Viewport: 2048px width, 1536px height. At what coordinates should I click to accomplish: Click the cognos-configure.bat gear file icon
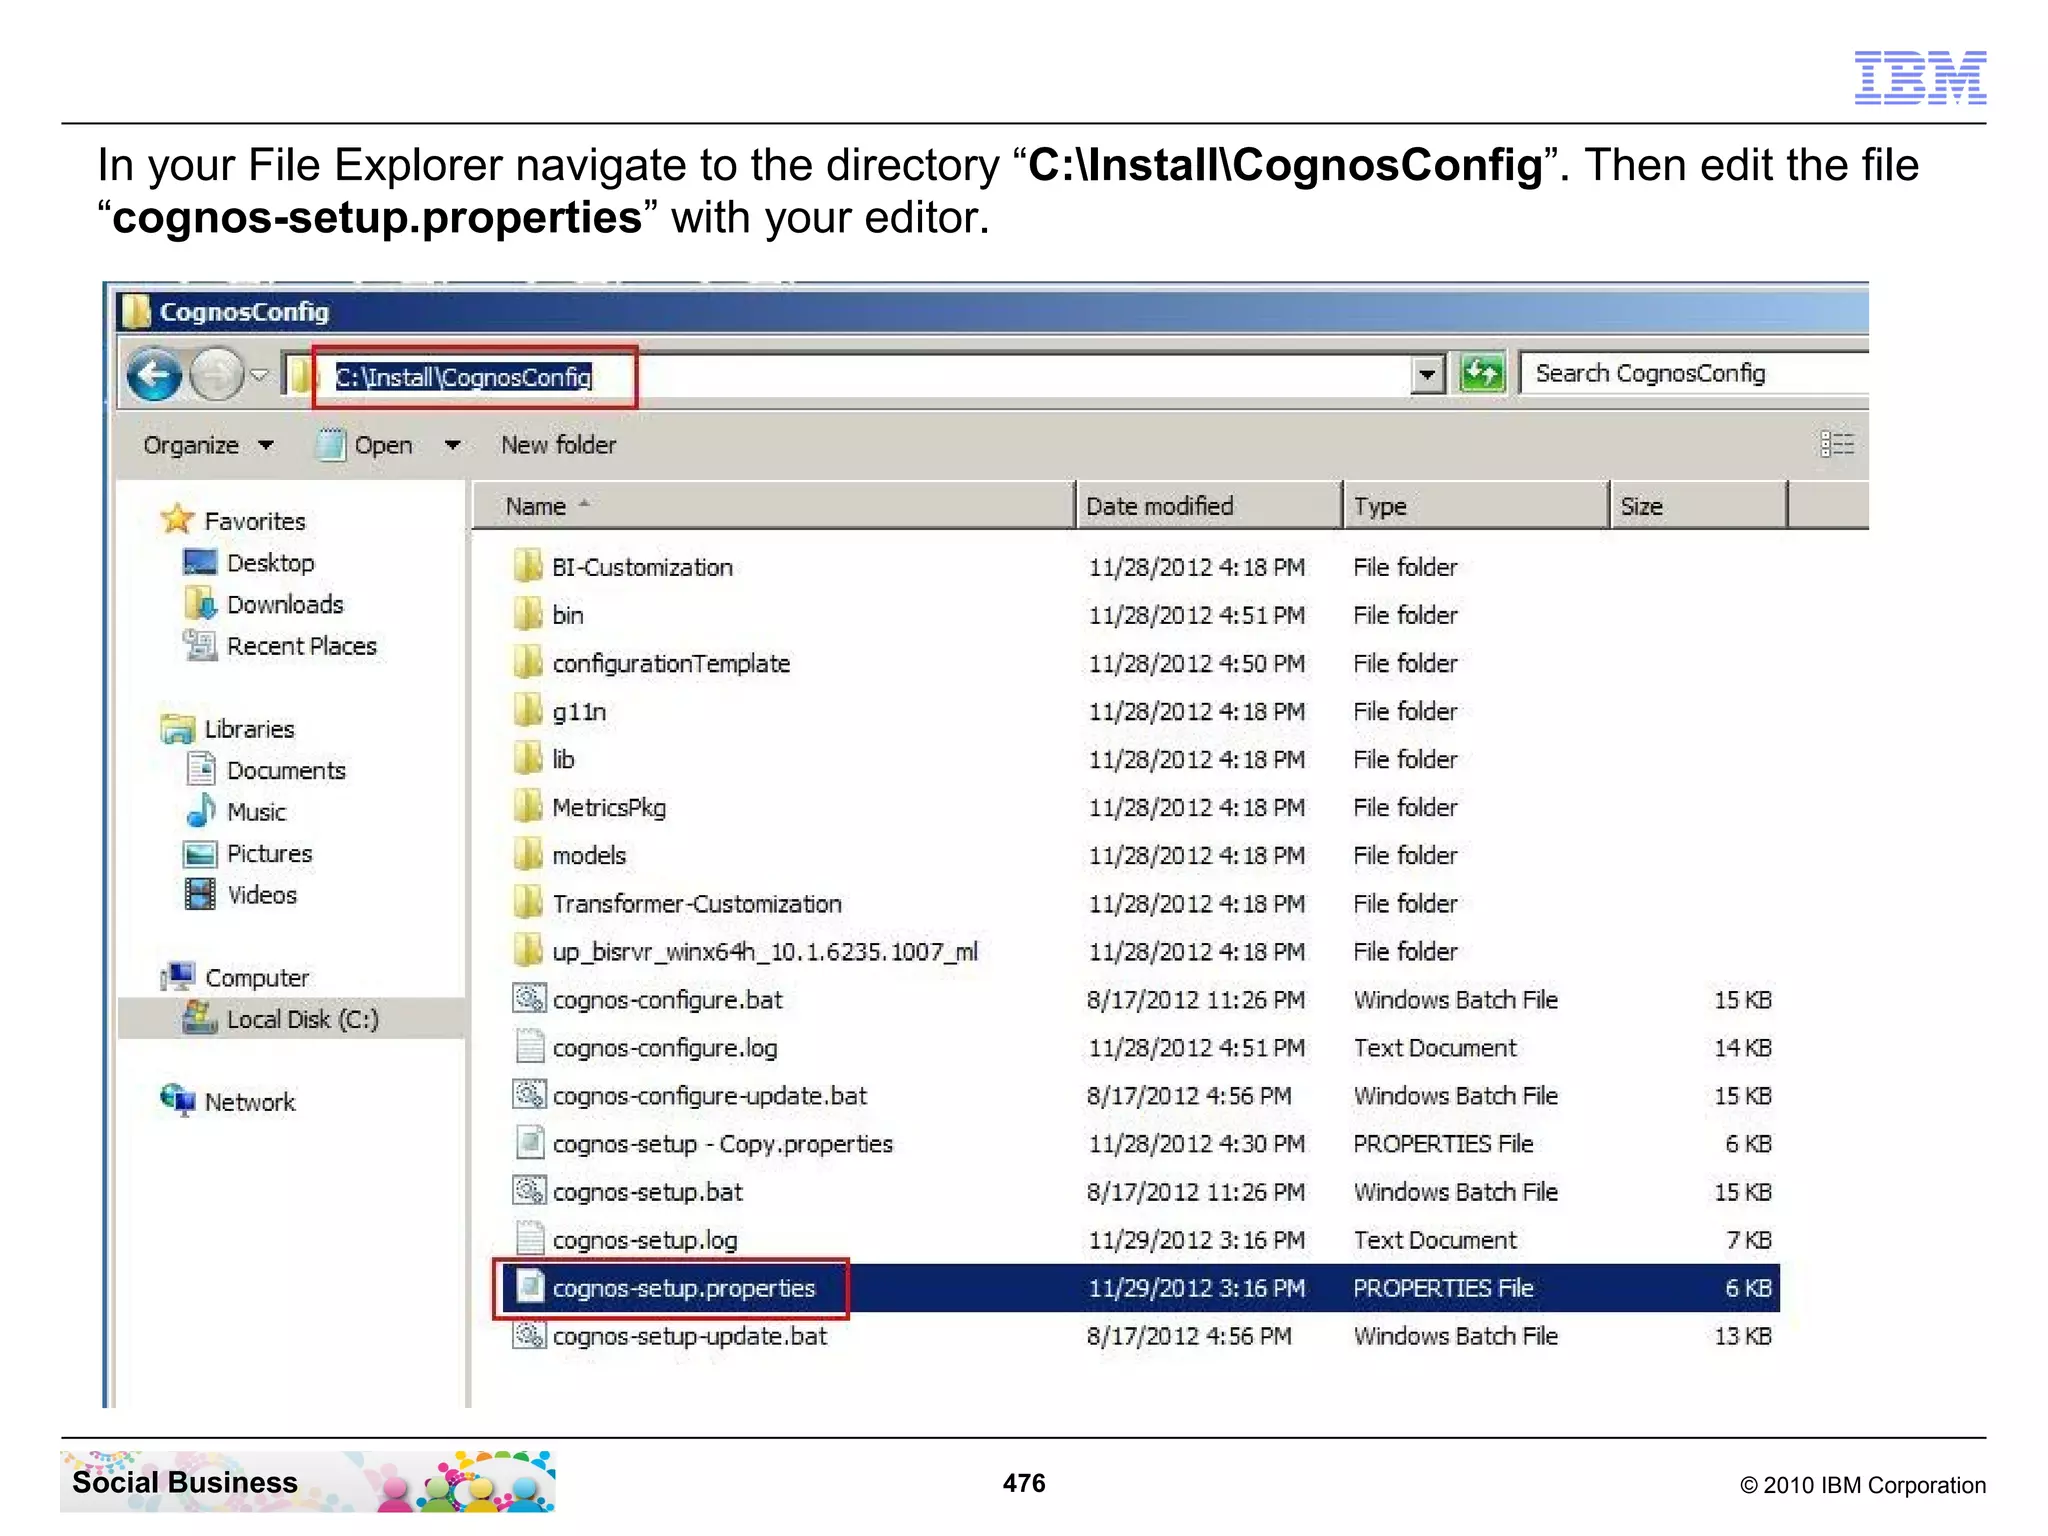click(529, 998)
